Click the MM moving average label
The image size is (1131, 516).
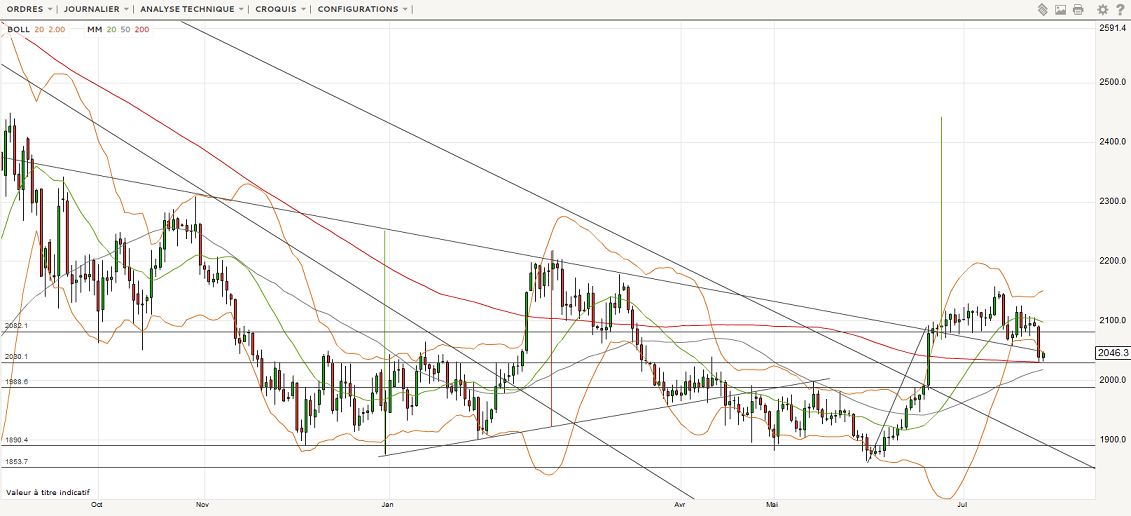pyautogui.click(x=94, y=30)
